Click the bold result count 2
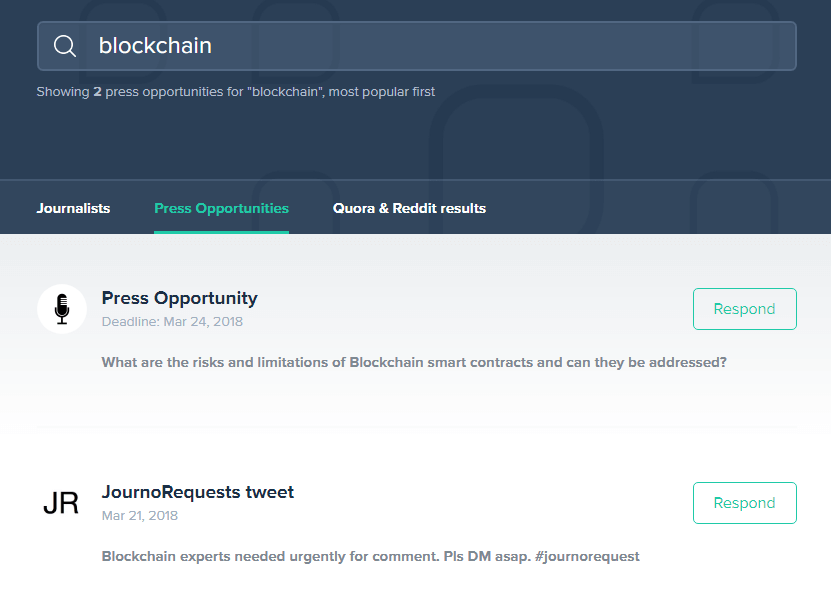The image size is (831, 594). (98, 92)
